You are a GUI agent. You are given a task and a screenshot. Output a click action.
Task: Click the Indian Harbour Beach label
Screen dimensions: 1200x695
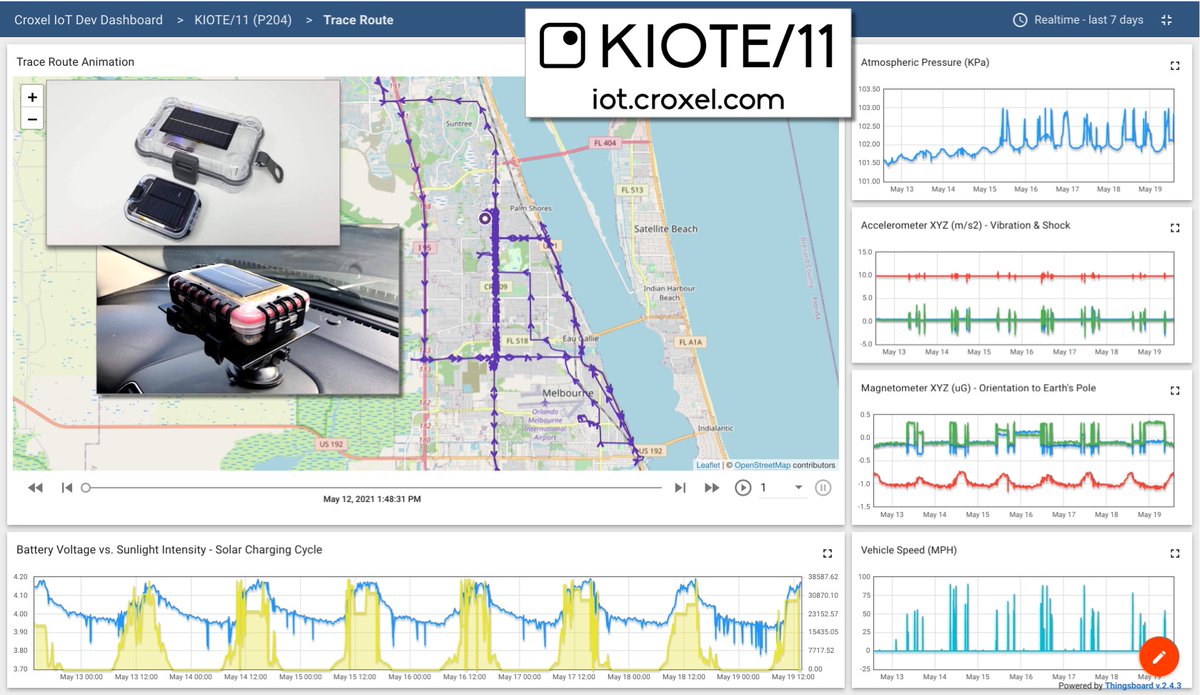click(x=670, y=293)
